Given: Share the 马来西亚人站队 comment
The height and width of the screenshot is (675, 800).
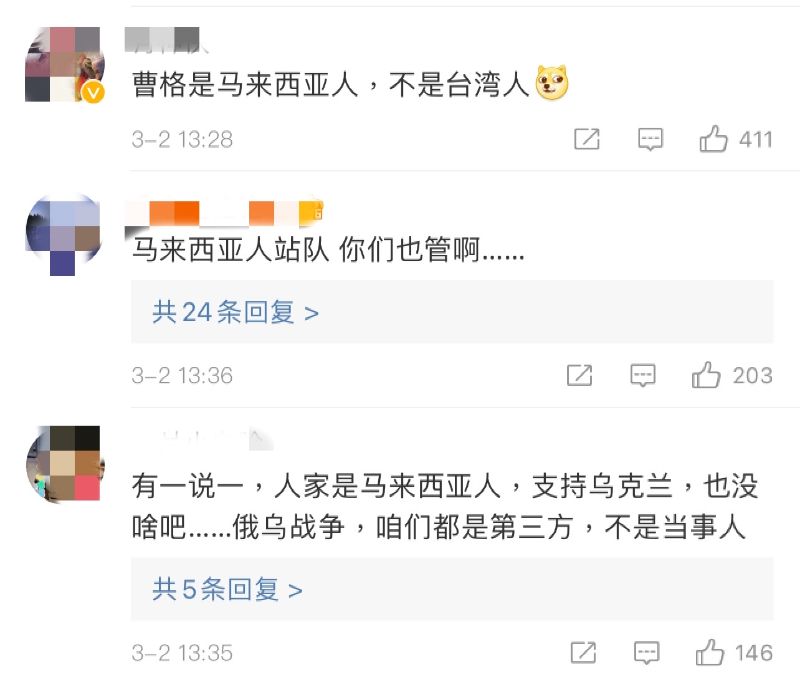Looking at the screenshot, I should (x=580, y=376).
